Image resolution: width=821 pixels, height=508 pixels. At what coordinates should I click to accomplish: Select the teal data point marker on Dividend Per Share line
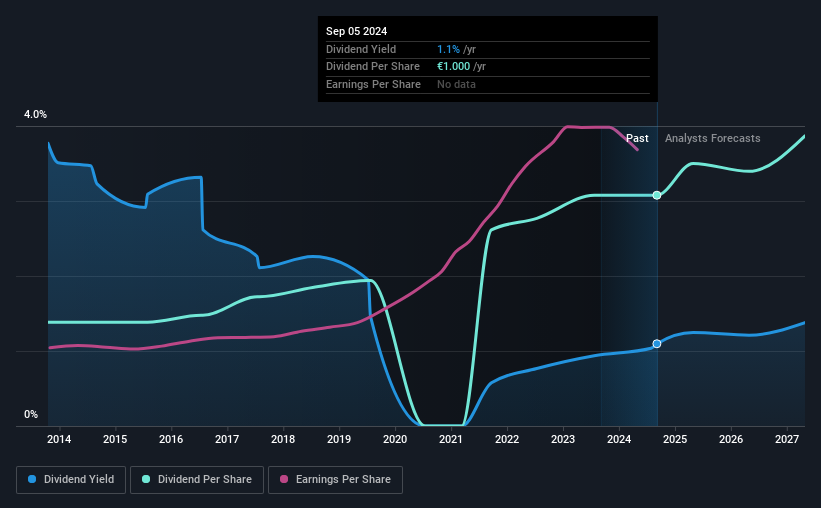click(657, 195)
